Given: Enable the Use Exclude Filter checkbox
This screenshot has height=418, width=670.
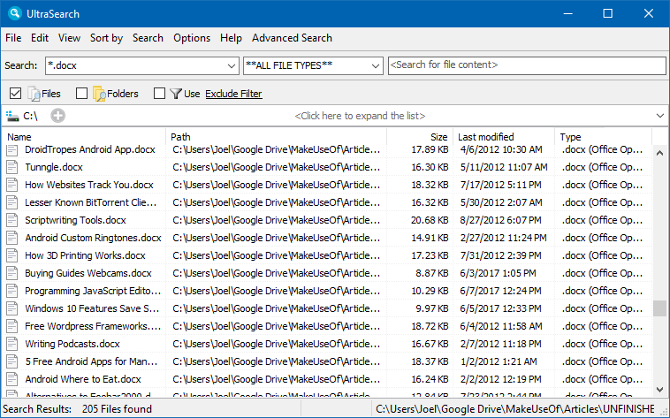Looking at the screenshot, I should click(159, 93).
